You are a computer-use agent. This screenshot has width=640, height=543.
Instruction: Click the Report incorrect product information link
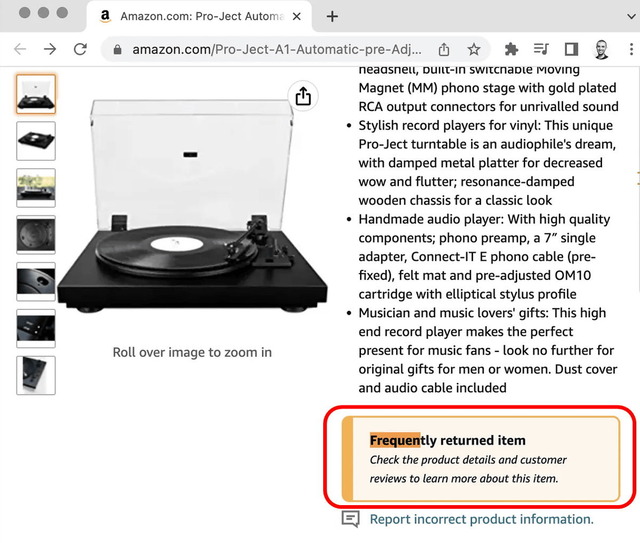[x=481, y=519]
